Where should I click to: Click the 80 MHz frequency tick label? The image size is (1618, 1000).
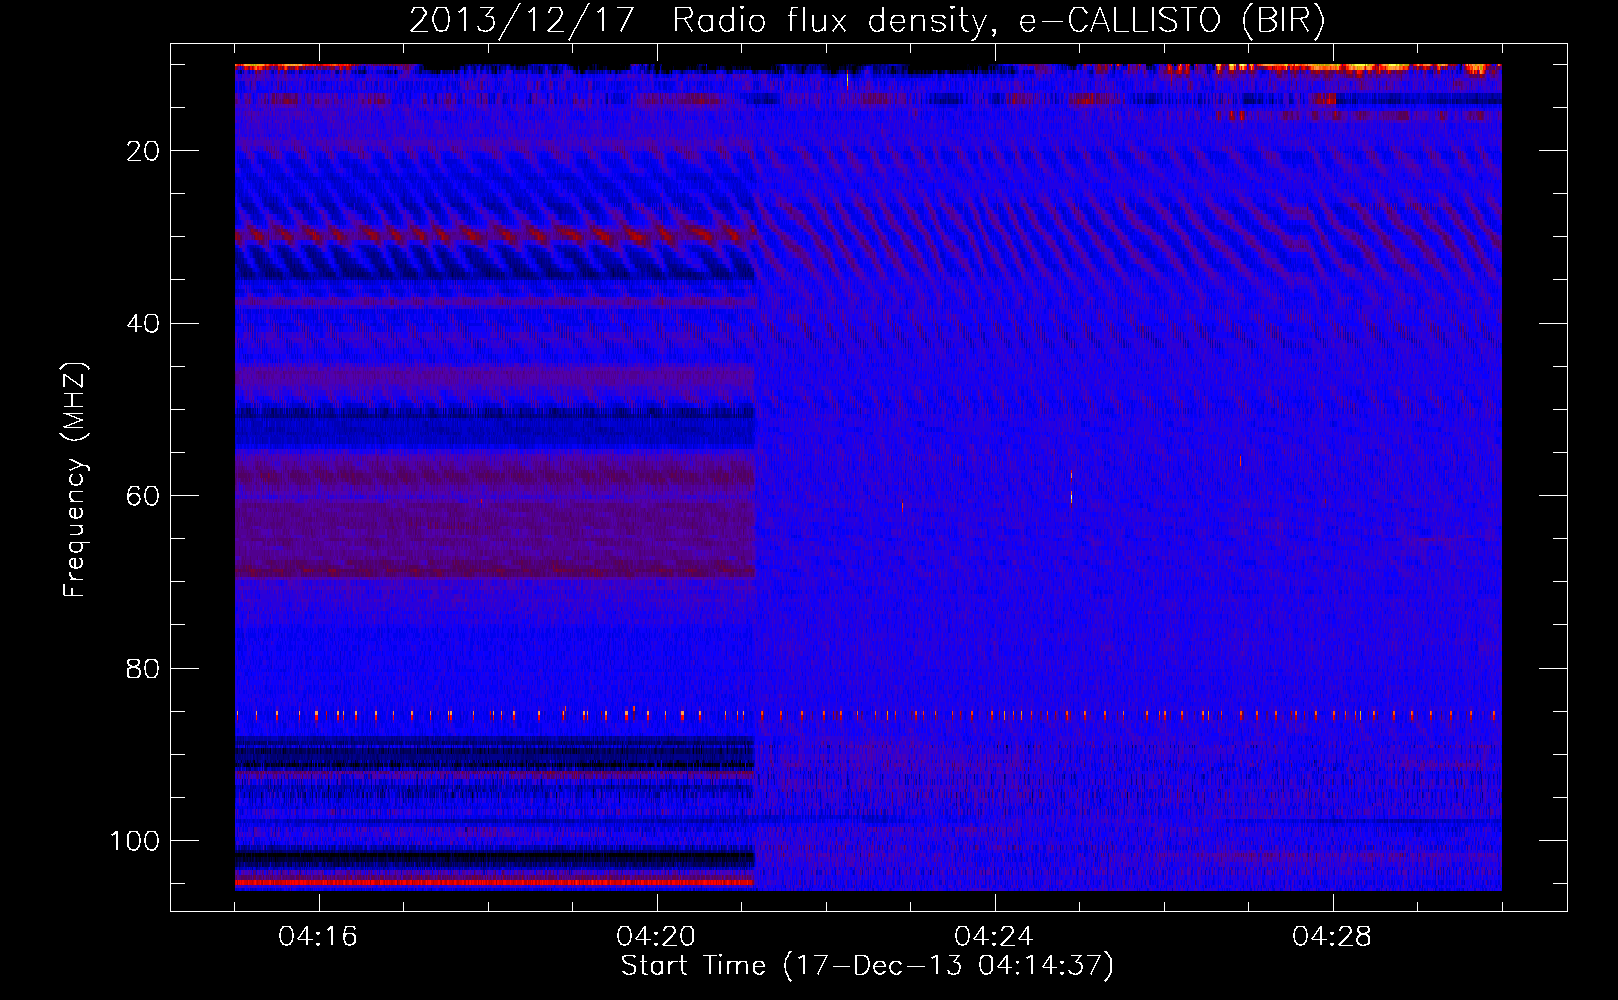pyautogui.click(x=143, y=668)
